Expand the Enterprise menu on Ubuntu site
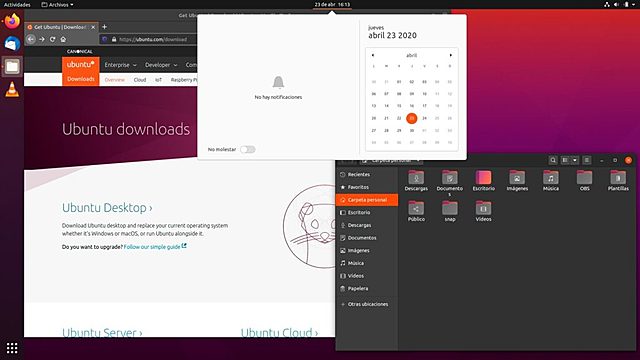This screenshot has width=640, height=360. 120,65
